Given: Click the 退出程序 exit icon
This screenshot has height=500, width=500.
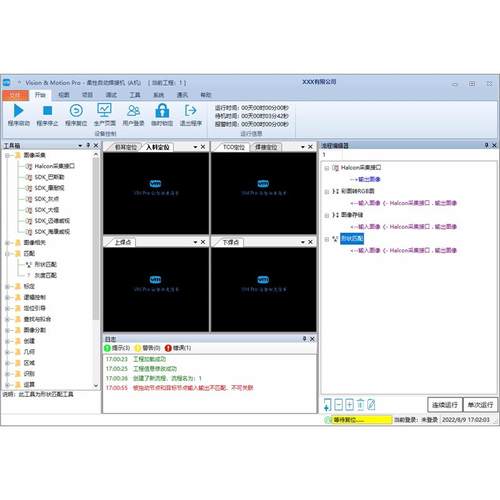Looking at the screenshot, I should [x=191, y=110].
